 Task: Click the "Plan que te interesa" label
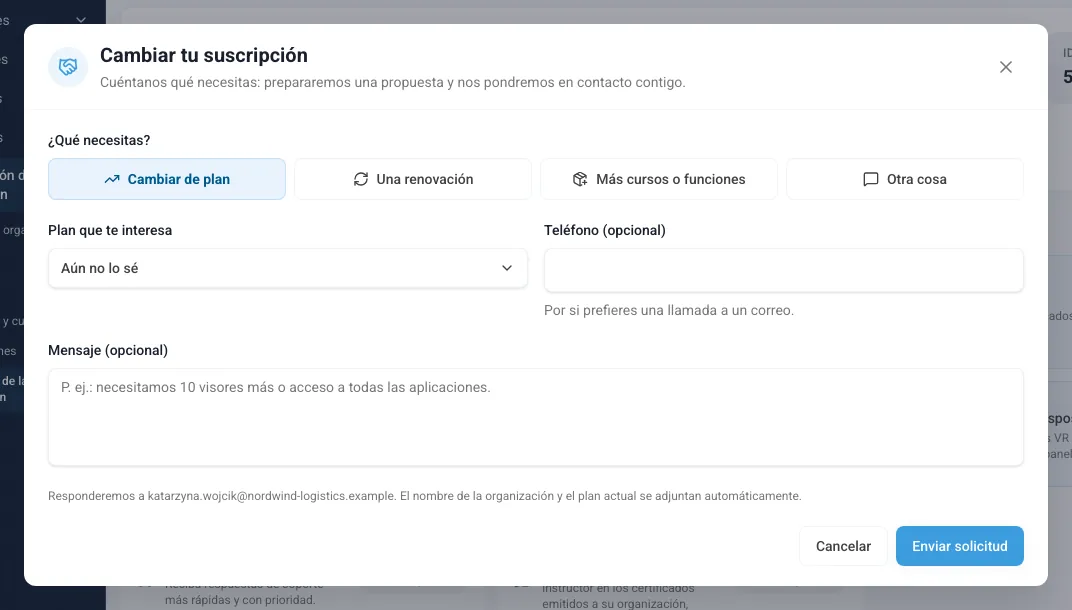(x=110, y=230)
